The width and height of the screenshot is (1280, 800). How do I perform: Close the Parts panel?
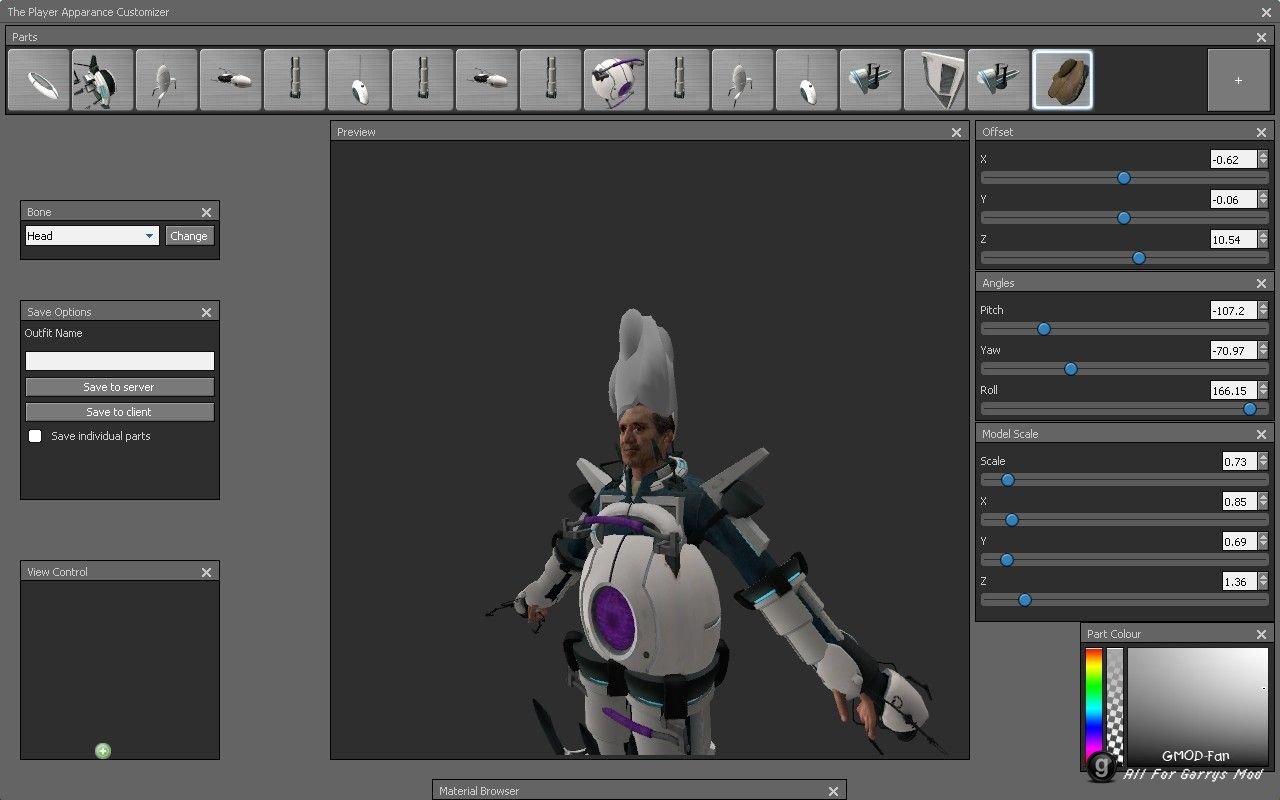1261,37
